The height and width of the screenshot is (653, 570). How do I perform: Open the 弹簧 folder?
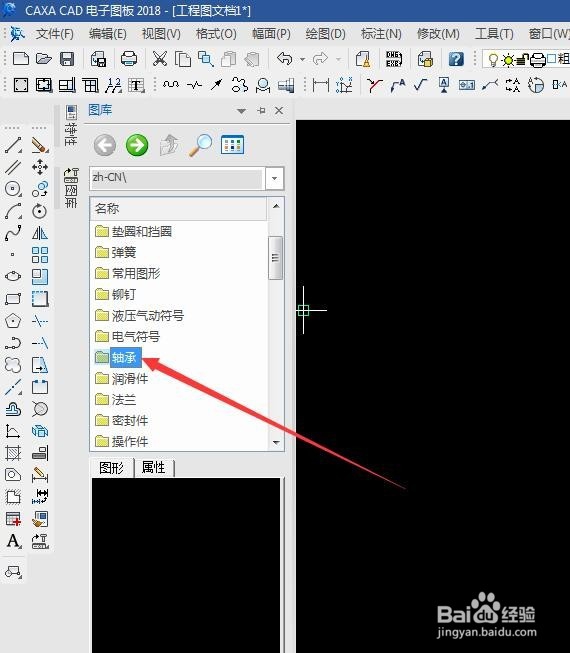[115, 252]
